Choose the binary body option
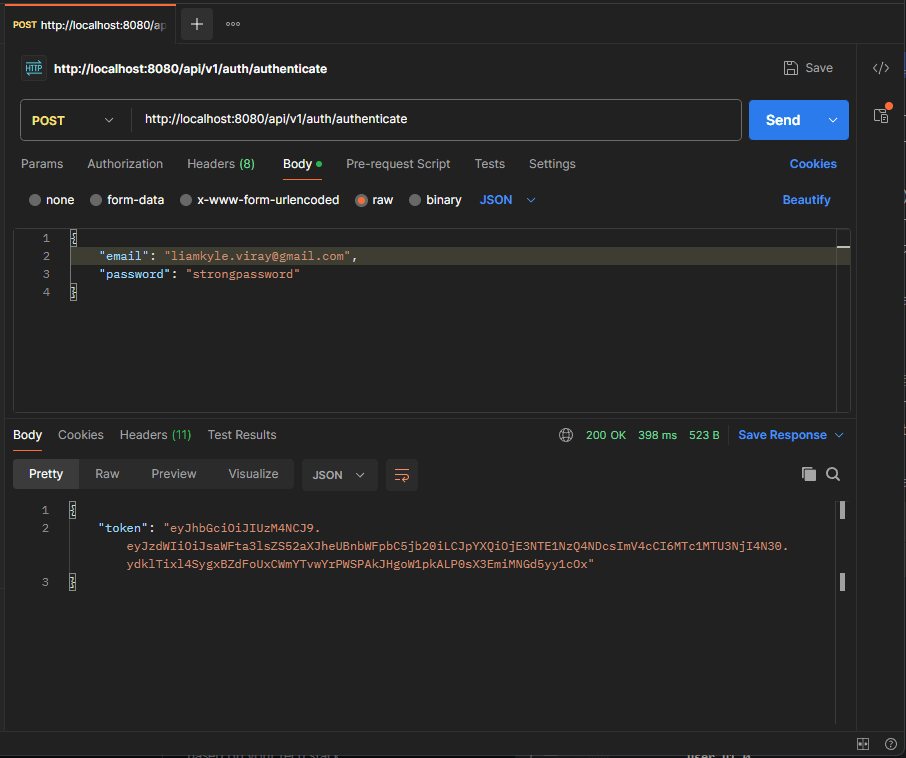Viewport: 906px width, 758px height. [x=435, y=200]
